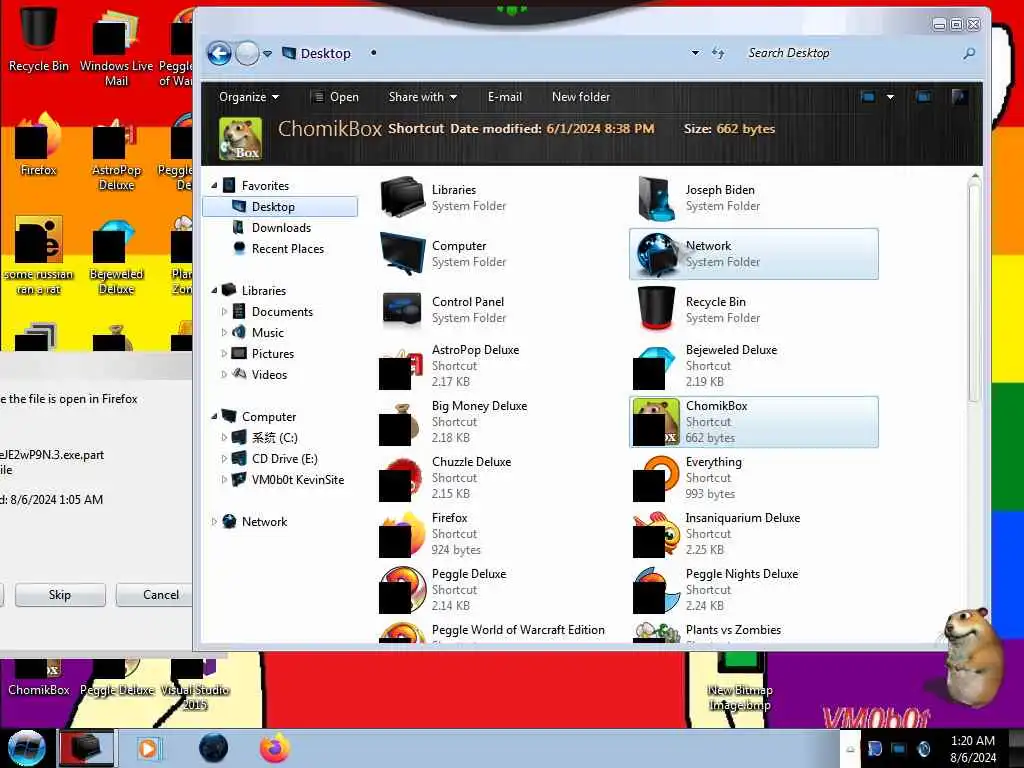
Task: Select the Insaniquarium Deluxe shortcut
Action: point(754,534)
